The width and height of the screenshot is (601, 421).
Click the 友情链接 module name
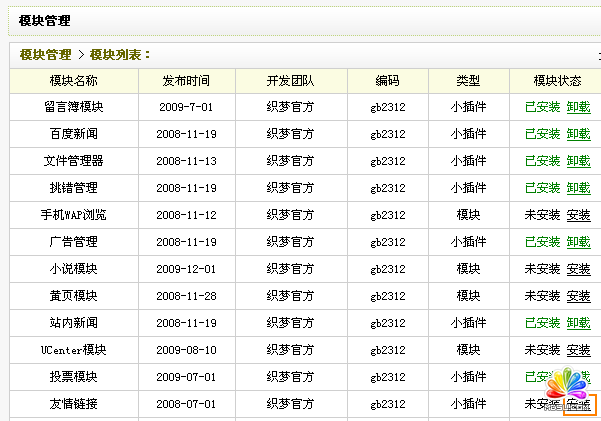click(73, 404)
